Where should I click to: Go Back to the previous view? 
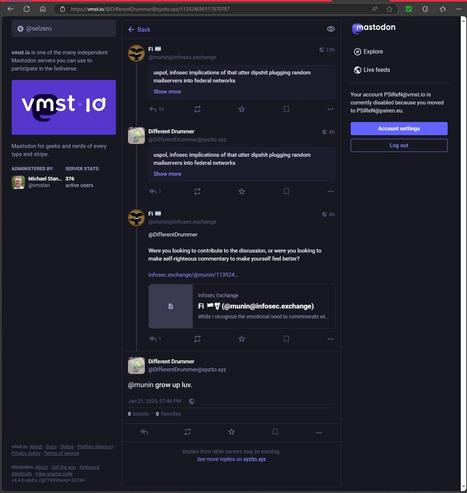tap(139, 29)
